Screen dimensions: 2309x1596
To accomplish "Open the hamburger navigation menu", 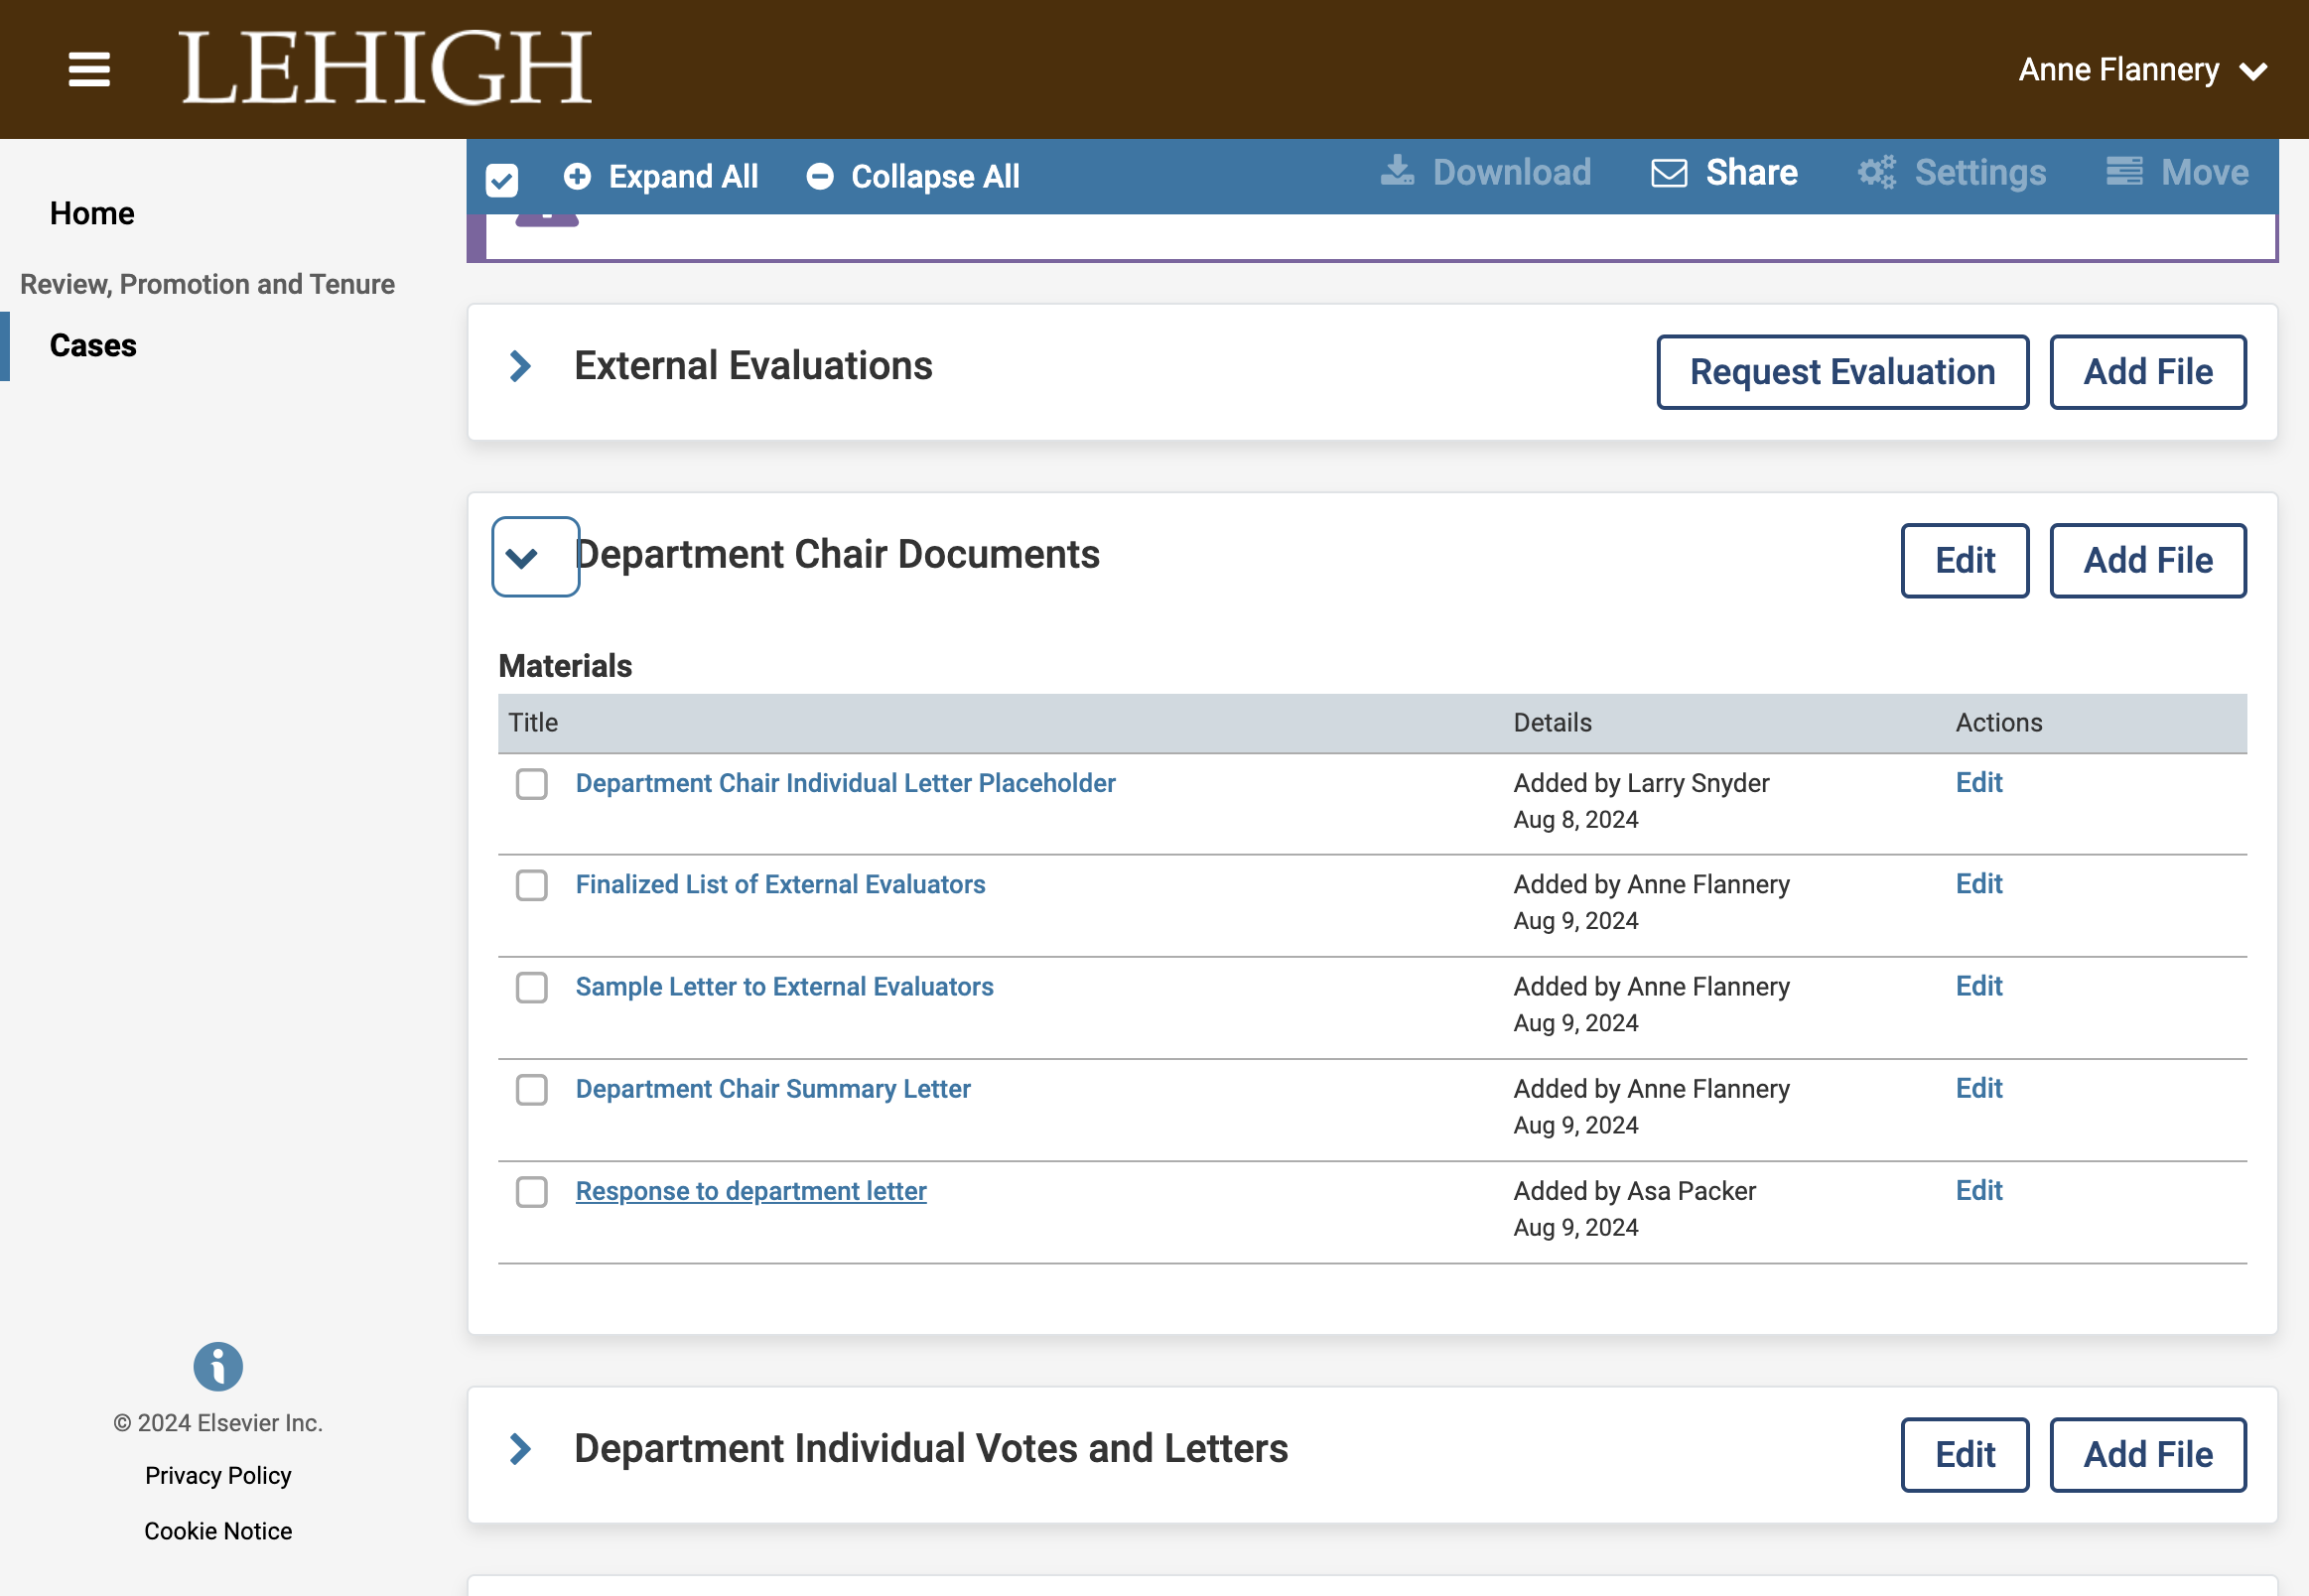I will point(89,69).
